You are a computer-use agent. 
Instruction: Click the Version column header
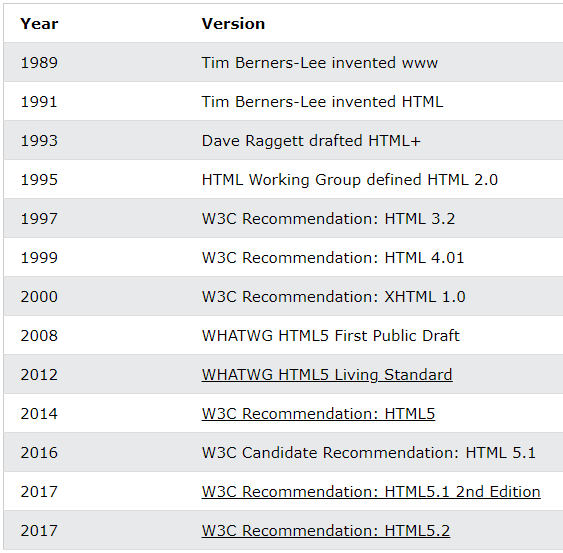(233, 24)
